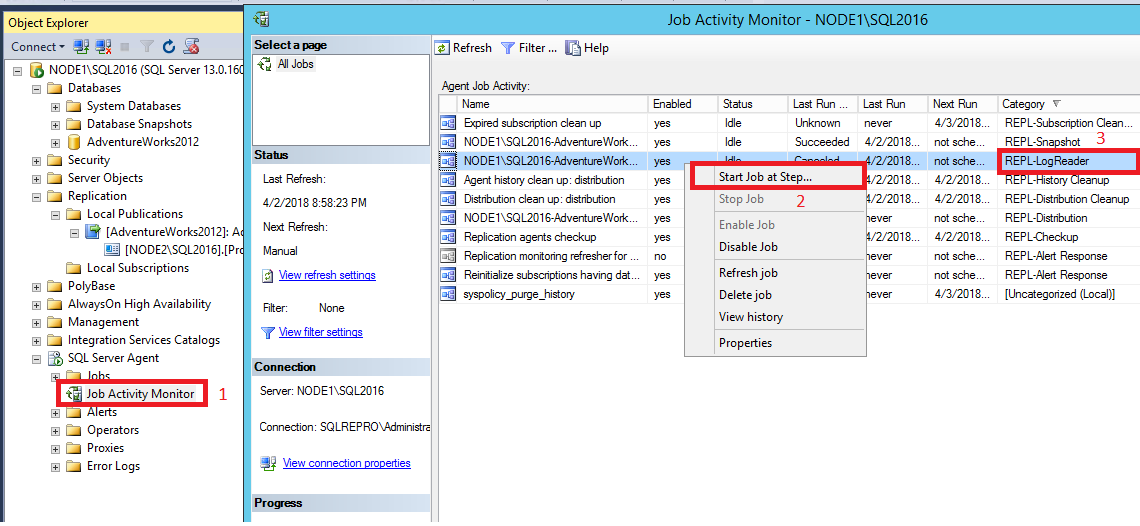This screenshot has width=1140, height=526.
Task: Open the Connect dropdown in Object Explorer
Action: 38,47
